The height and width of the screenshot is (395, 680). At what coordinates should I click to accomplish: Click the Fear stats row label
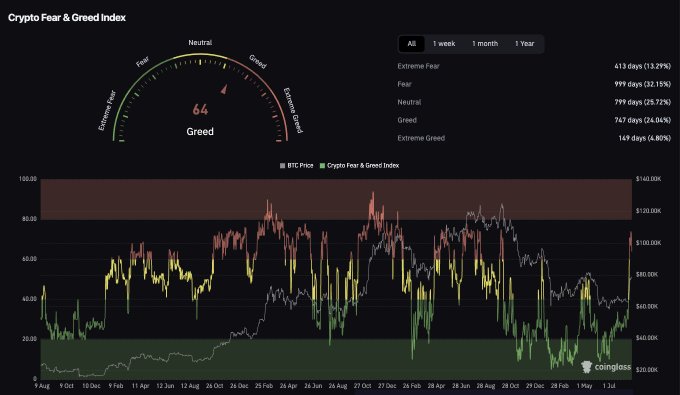tap(405, 84)
